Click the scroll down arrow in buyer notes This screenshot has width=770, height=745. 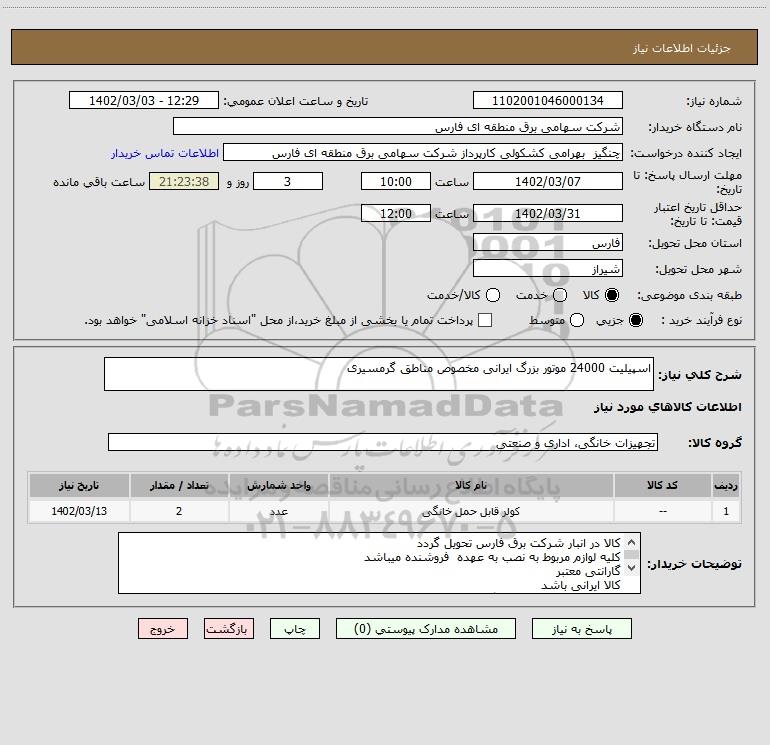(632, 567)
